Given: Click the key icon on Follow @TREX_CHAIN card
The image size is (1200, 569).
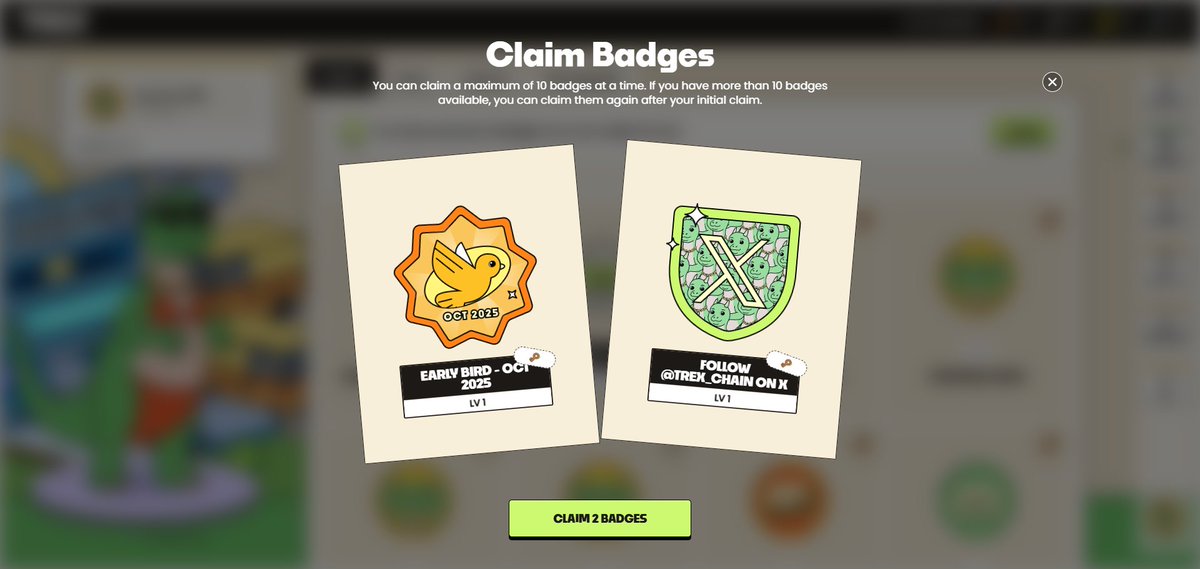Looking at the screenshot, I should [x=787, y=363].
